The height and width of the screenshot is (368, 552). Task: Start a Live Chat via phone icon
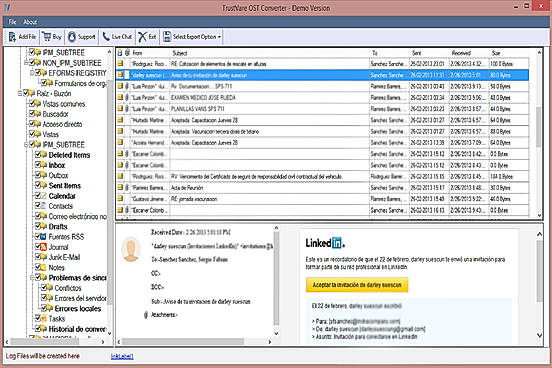(106, 37)
